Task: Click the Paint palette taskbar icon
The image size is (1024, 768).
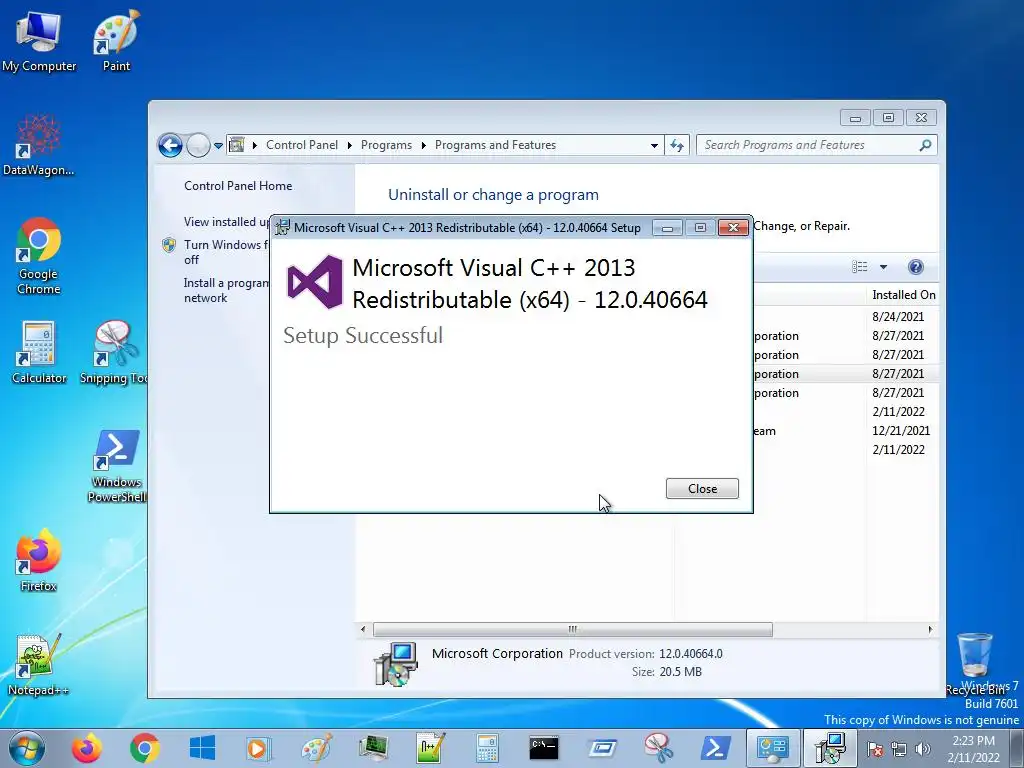Action: point(316,748)
